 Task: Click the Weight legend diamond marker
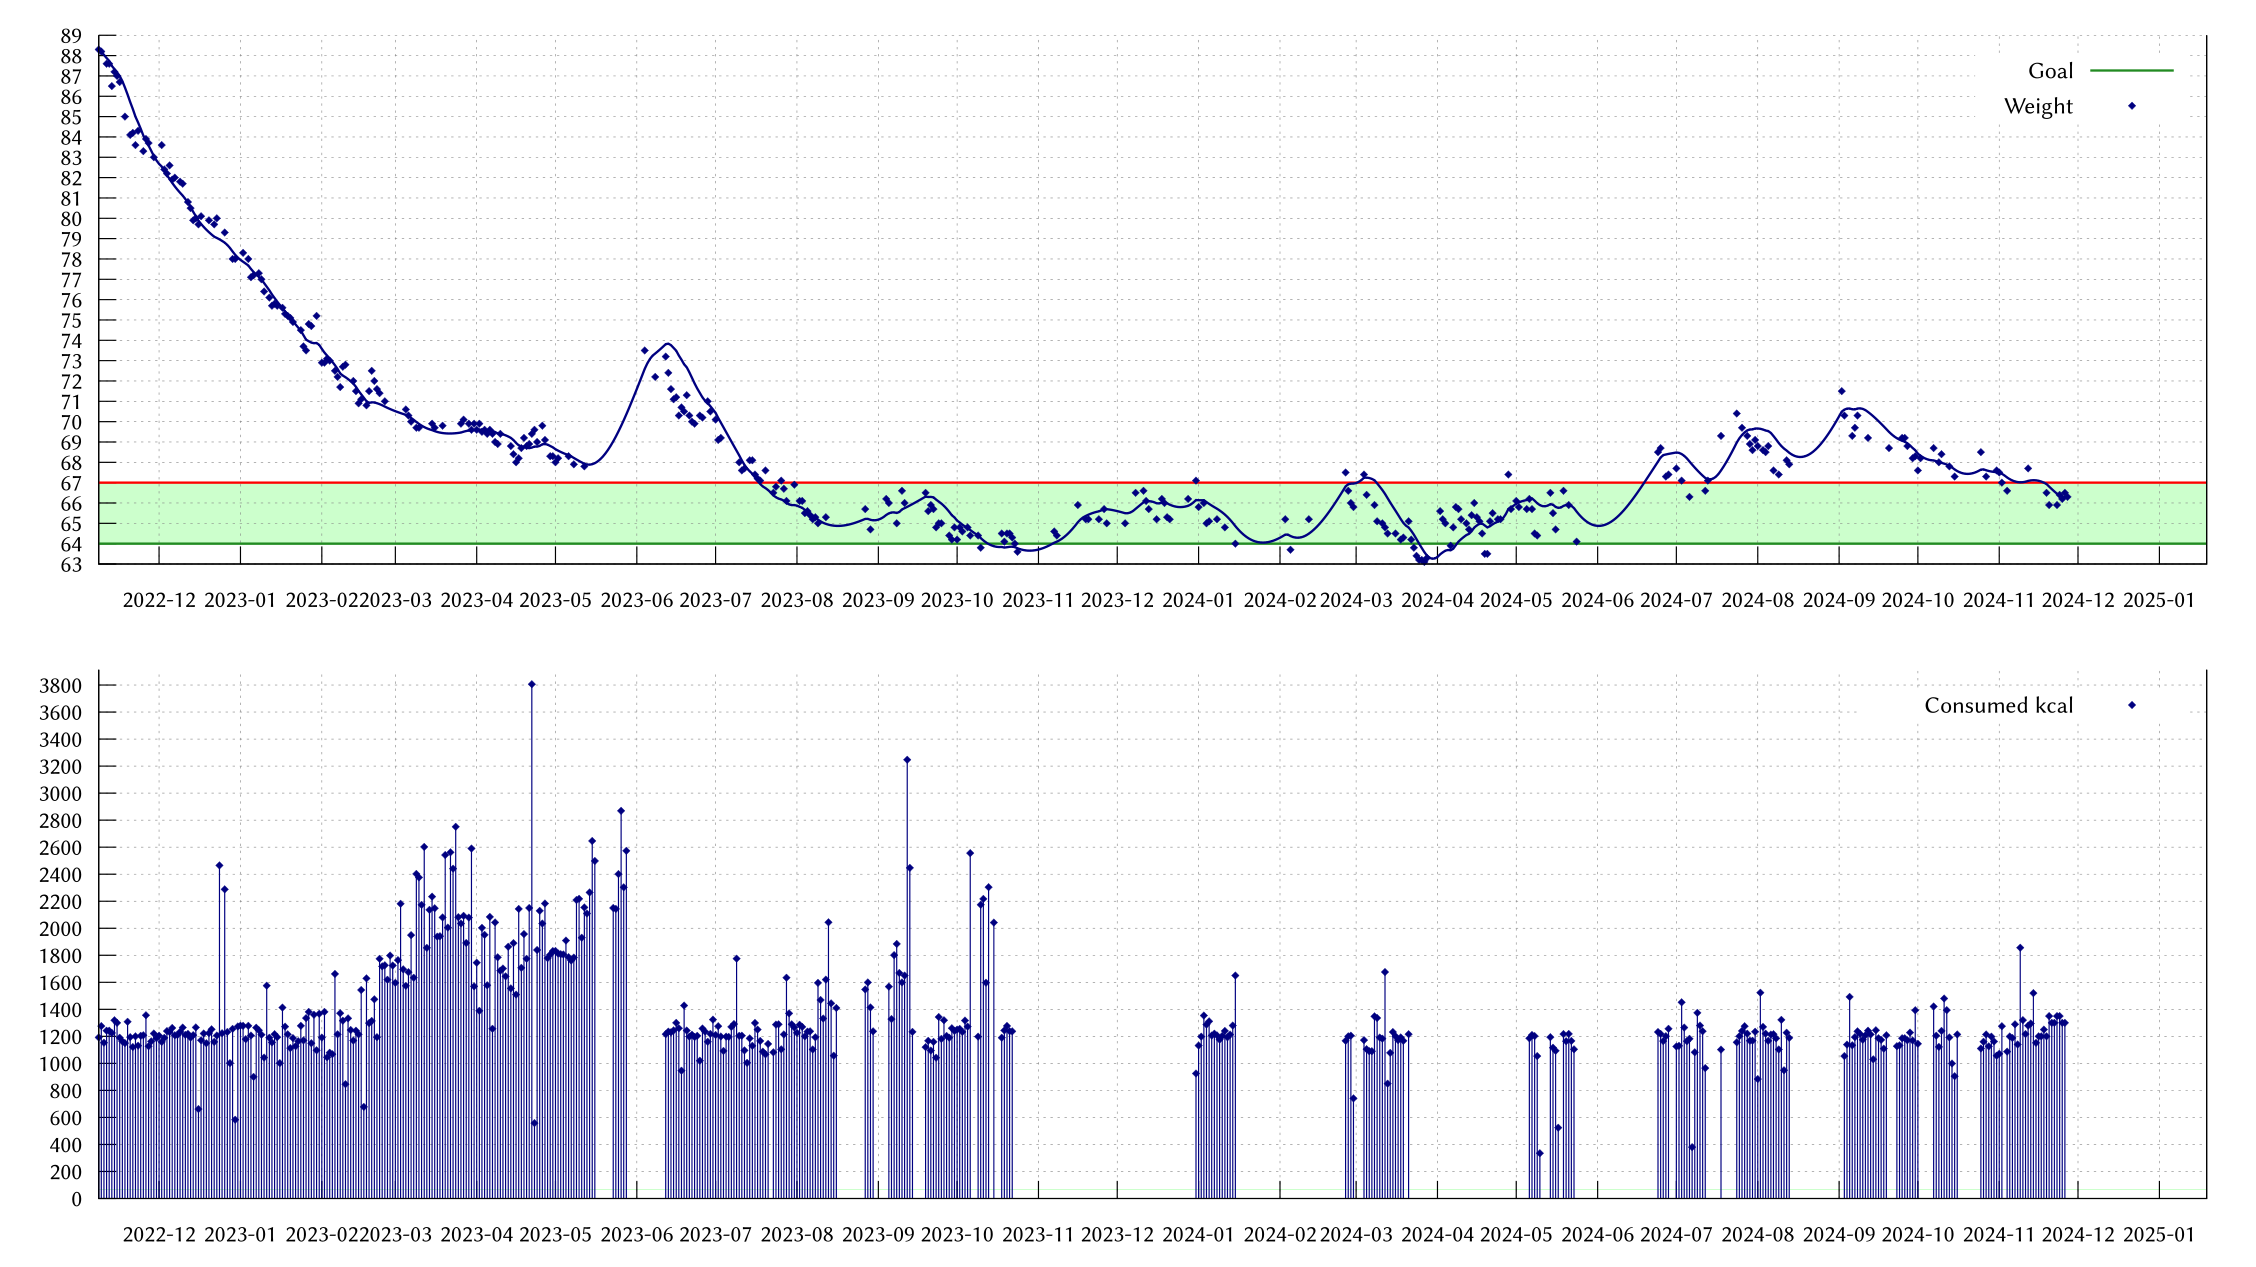click(x=2131, y=106)
